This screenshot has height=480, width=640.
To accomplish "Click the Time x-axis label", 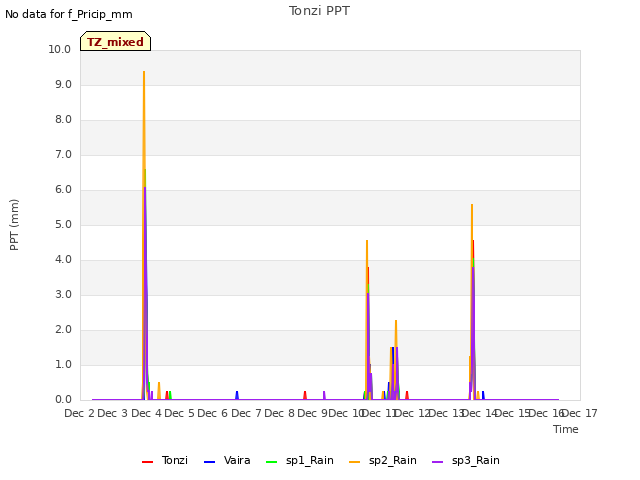I will (x=566, y=429).
